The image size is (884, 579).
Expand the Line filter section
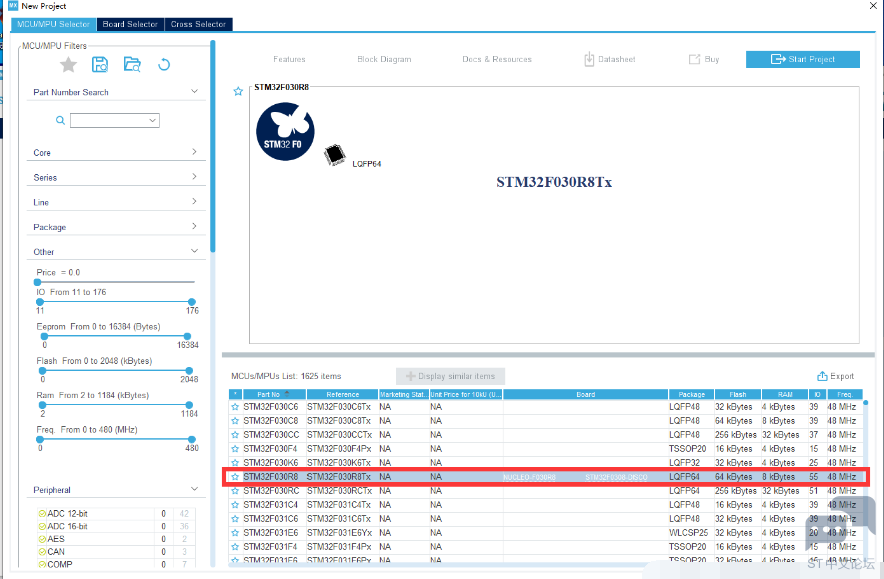[x=194, y=201]
